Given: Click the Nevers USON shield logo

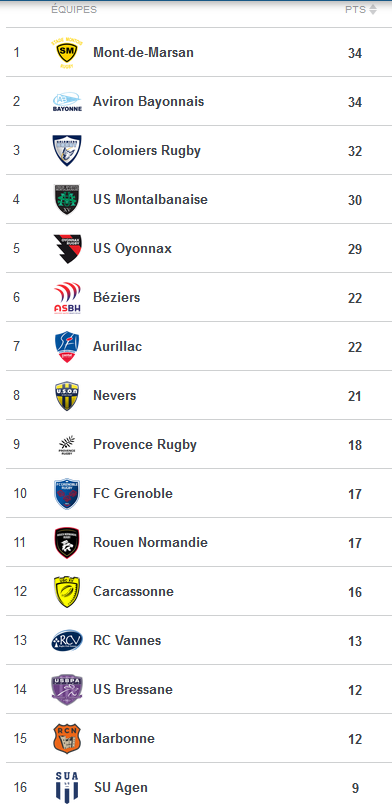Looking at the screenshot, I should (x=67, y=396).
